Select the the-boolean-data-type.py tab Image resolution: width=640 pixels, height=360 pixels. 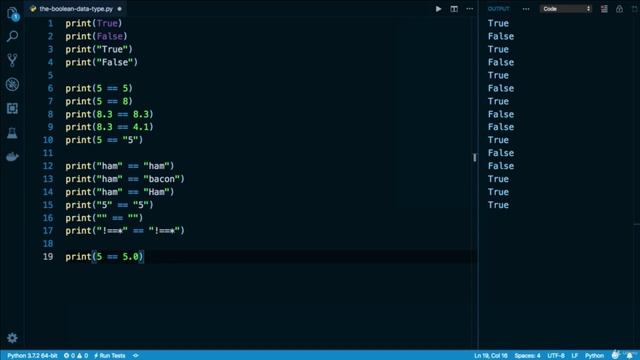point(76,9)
